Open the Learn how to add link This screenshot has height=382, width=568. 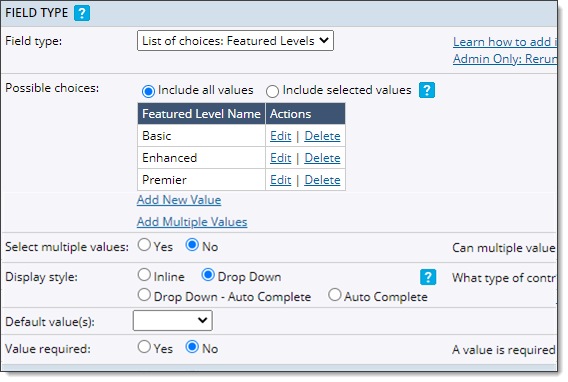click(x=505, y=42)
